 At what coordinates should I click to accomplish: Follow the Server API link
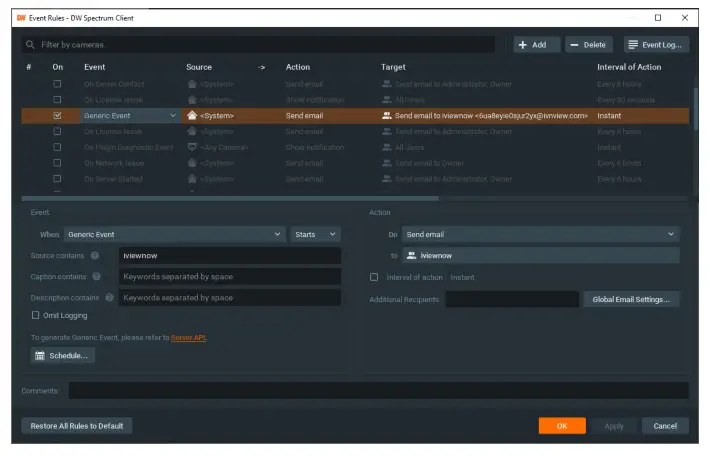pos(188,337)
